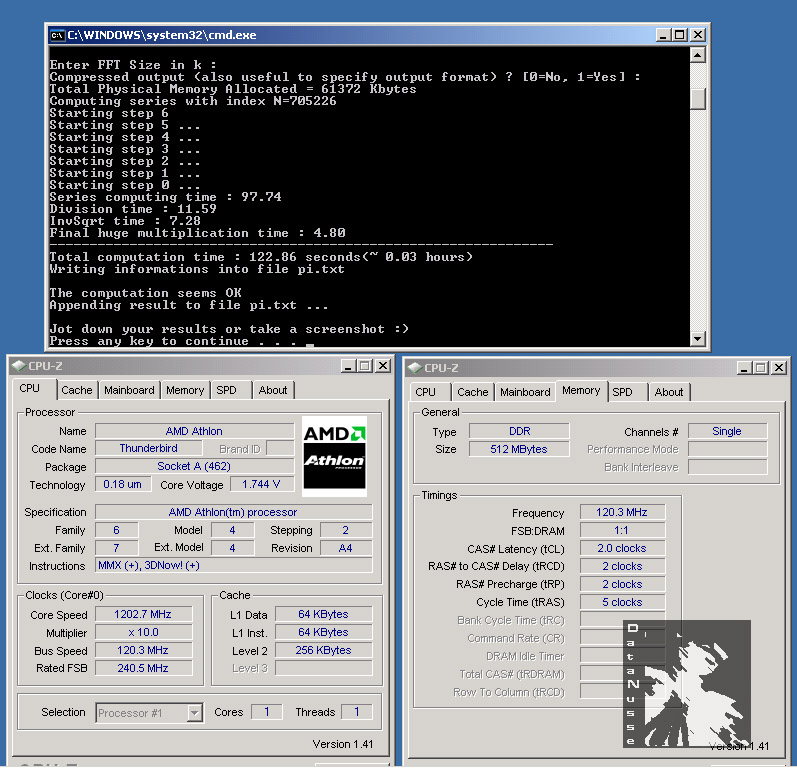Click the L1 Data value 64 KBytes
This screenshot has width=797, height=768.
click(323, 614)
